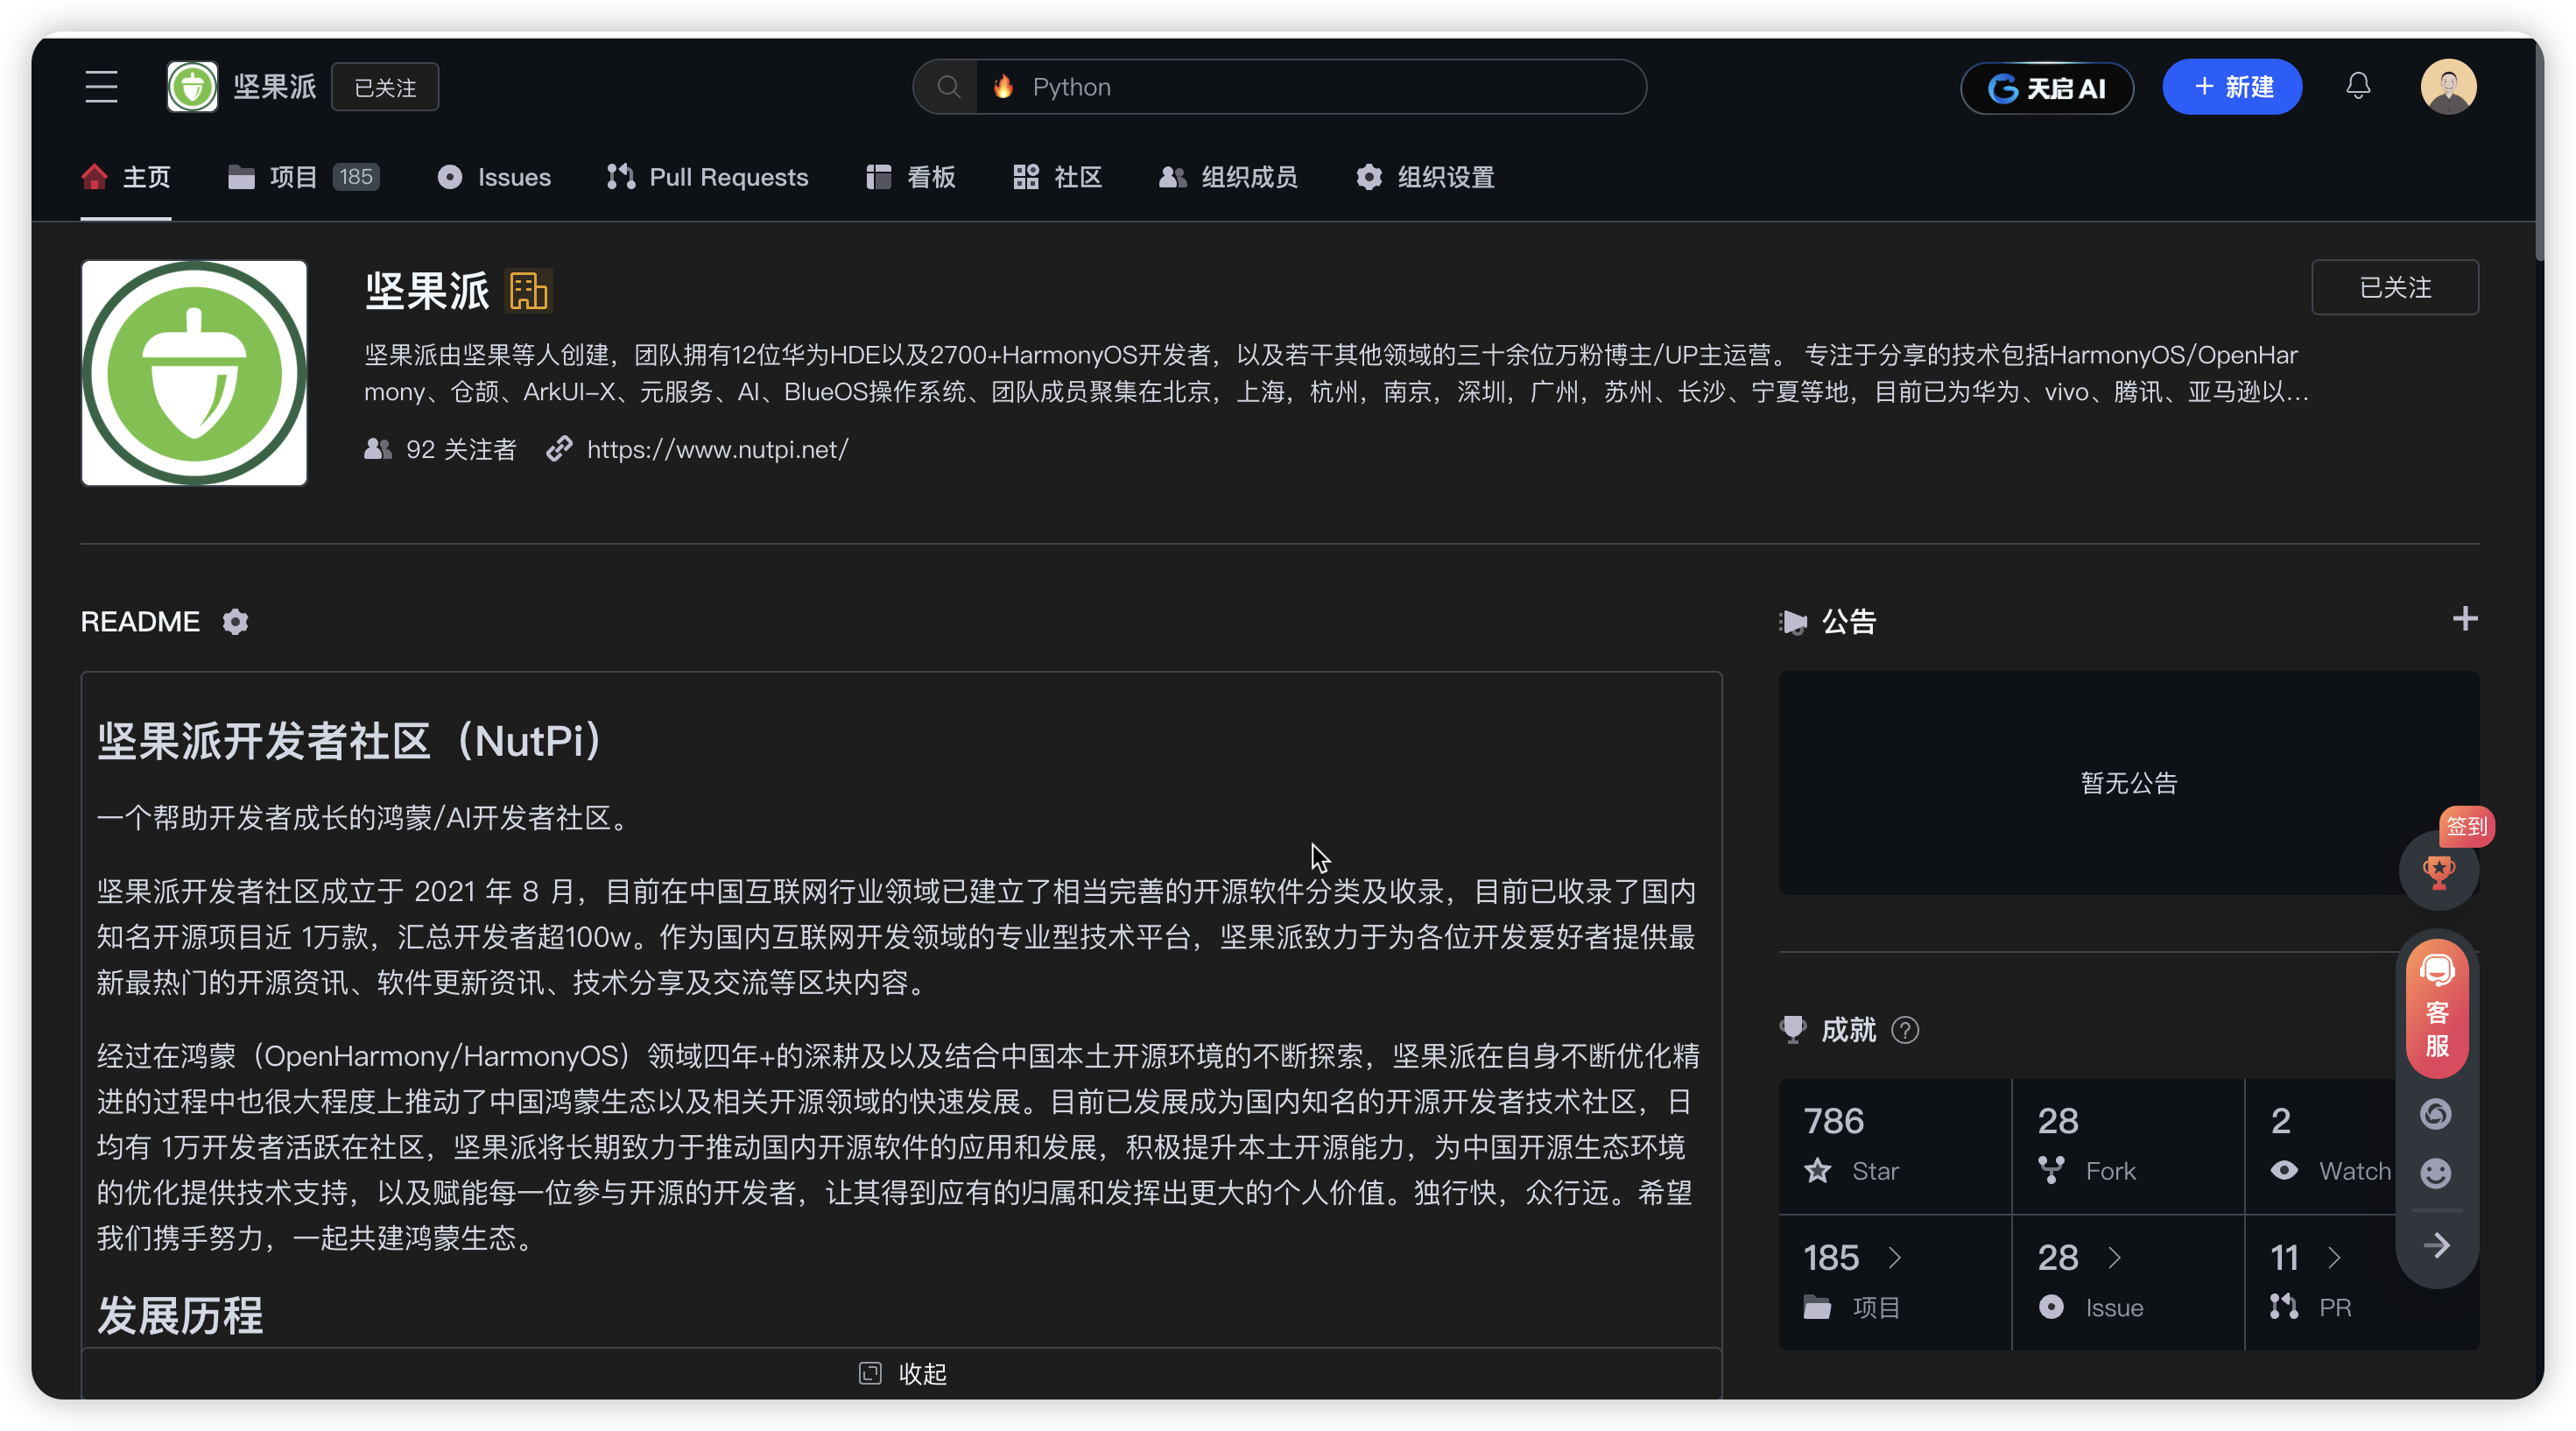Click the 签到 sign-in badge

[2466, 826]
